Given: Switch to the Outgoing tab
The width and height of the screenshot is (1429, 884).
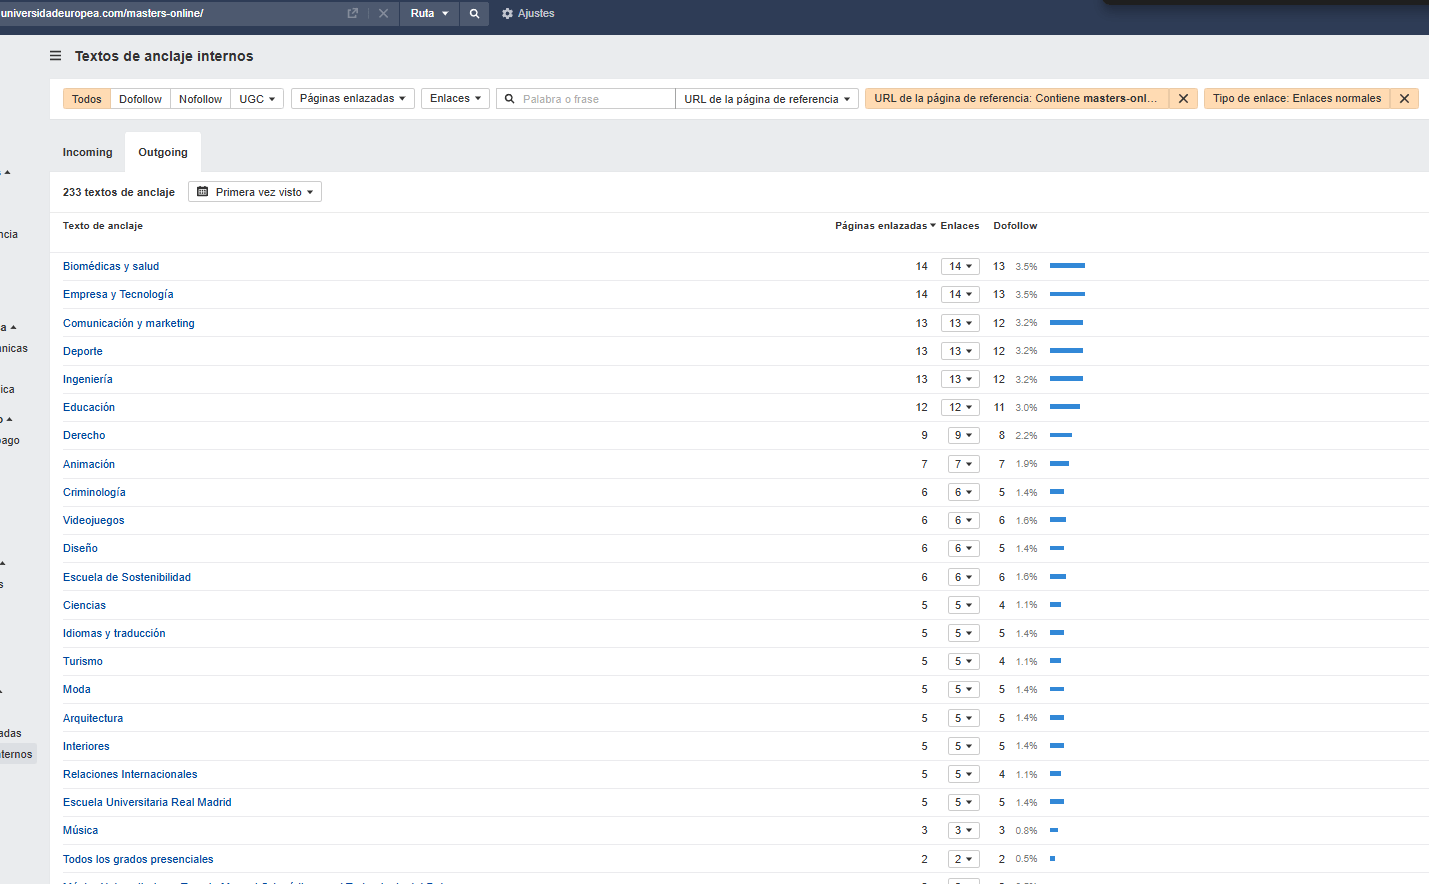Looking at the screenshot, I should (163, 152).
